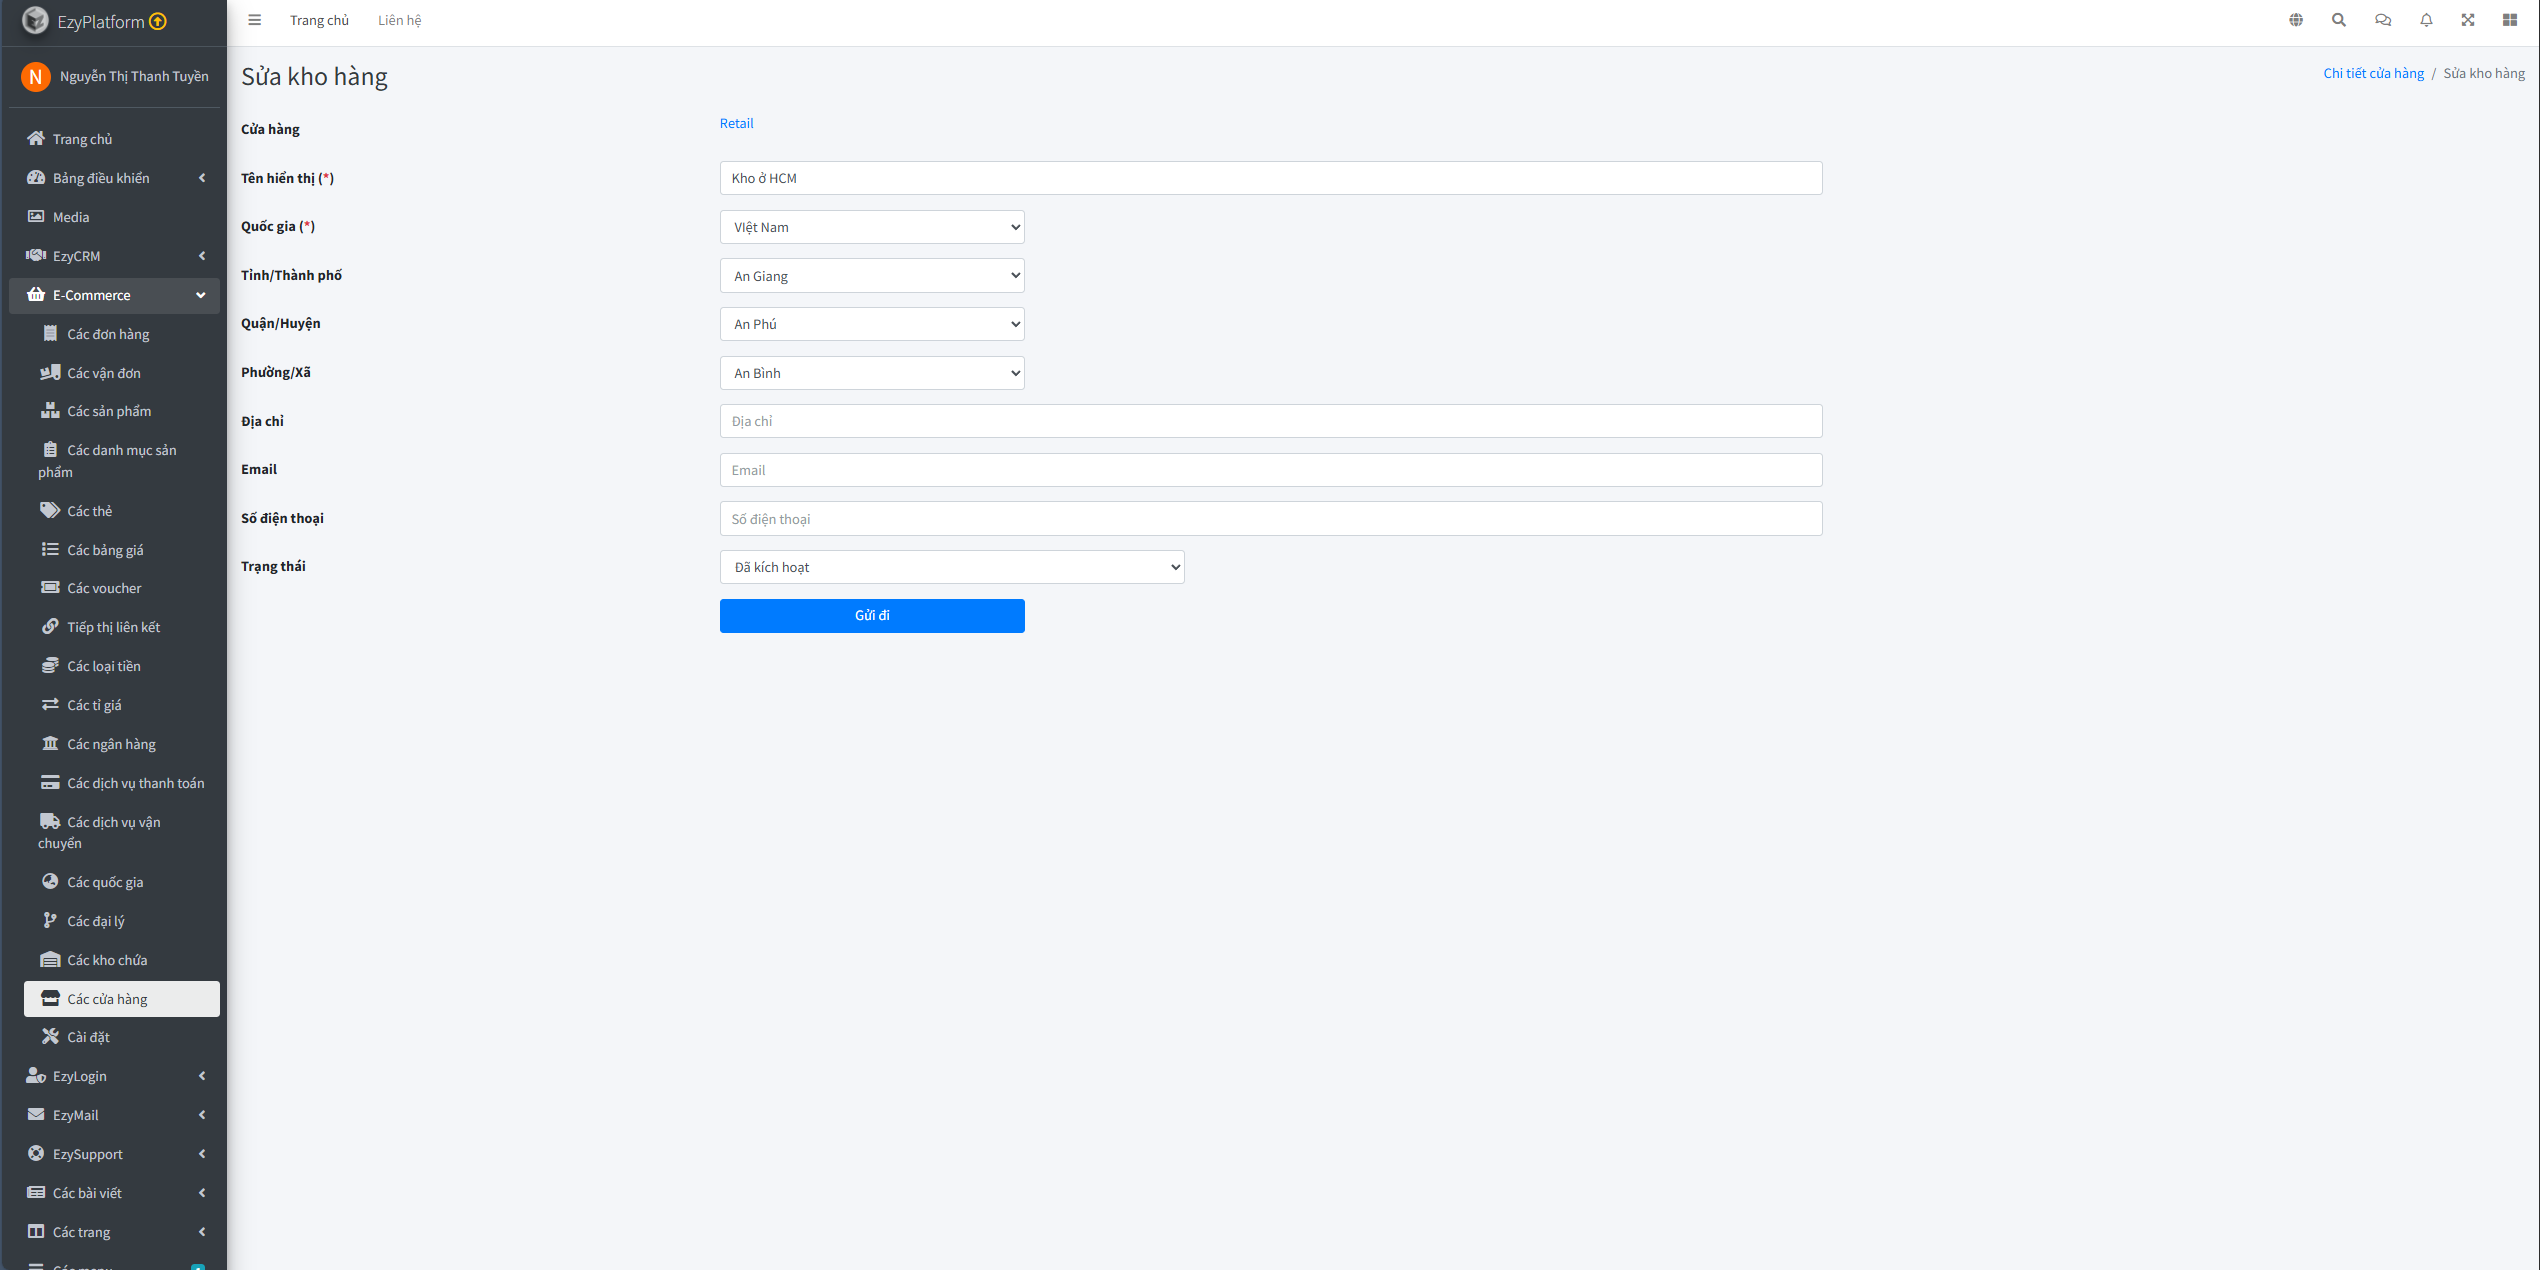Click the hamburger sidebar toggle icon
The image size is (2540, 1270).
[x=254, y=20]
